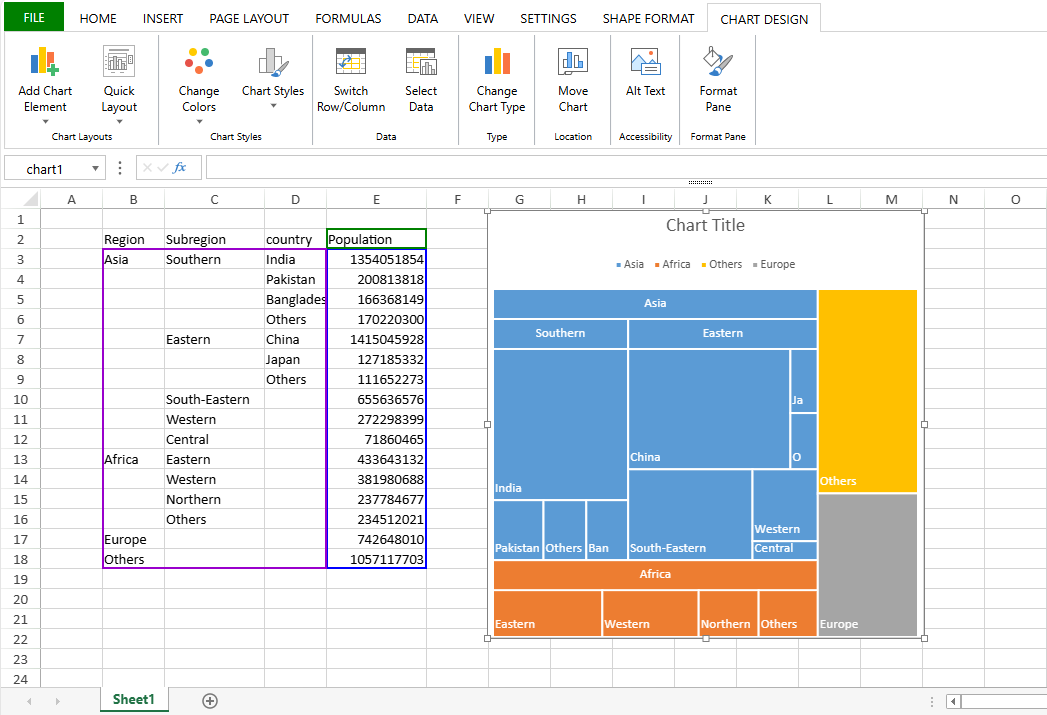Open the Chart Styles gallery icon
The height and width of the screenshot is (715, 1047).
[273, 61]
